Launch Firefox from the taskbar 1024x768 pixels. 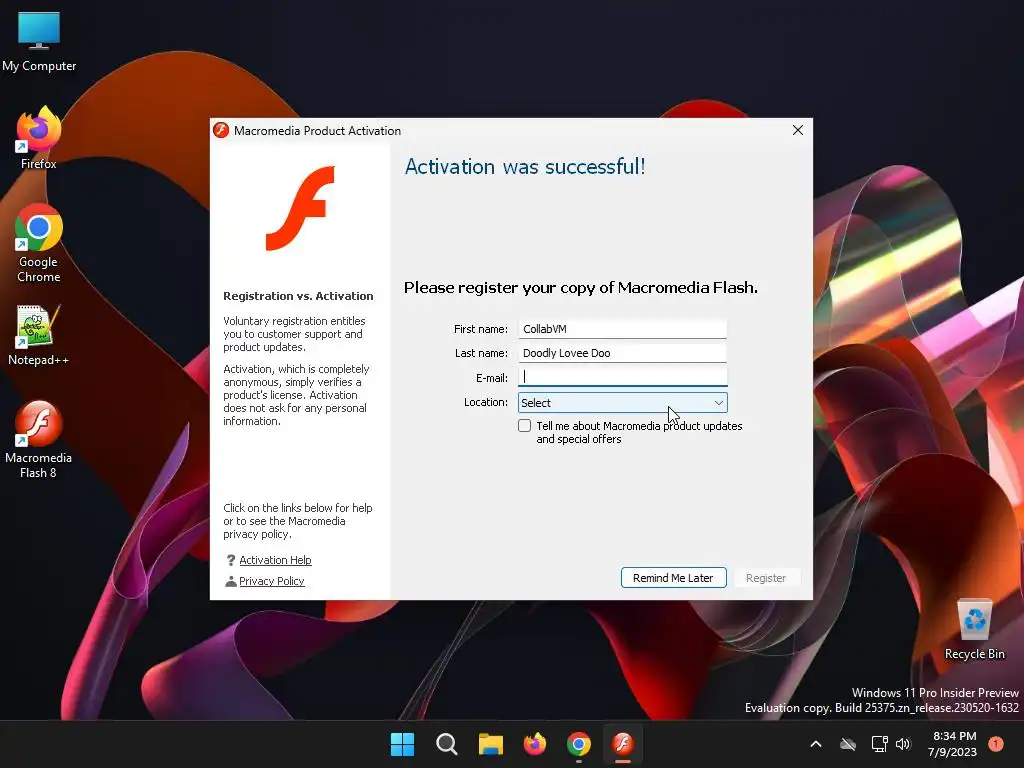tap(535, 744)
